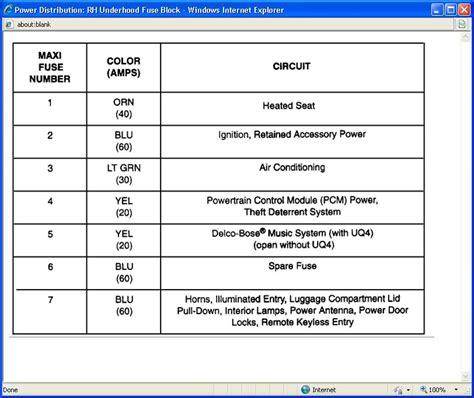The height and width of the screenshot is (398, 474).
Task: Click the compatibility view icon in address bar
Action: pos(462,24)
